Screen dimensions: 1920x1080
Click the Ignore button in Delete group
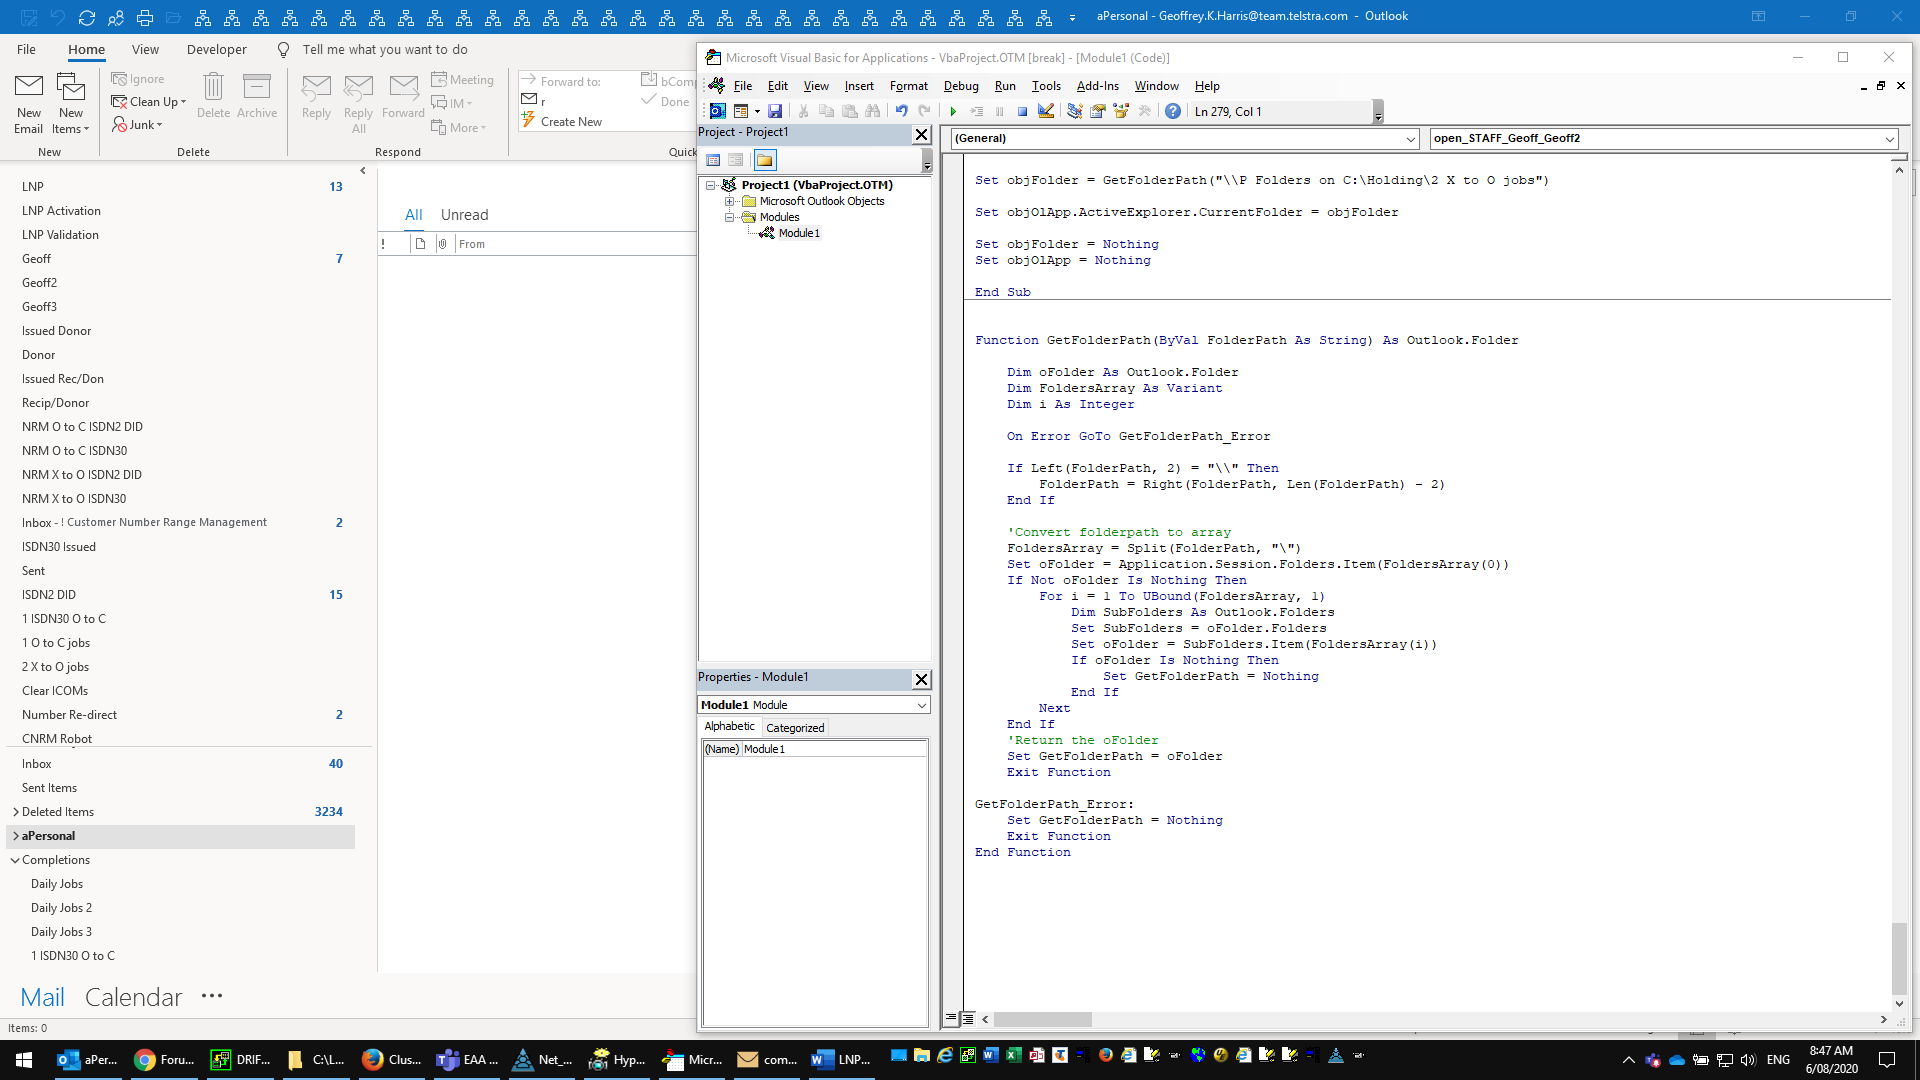138,79
